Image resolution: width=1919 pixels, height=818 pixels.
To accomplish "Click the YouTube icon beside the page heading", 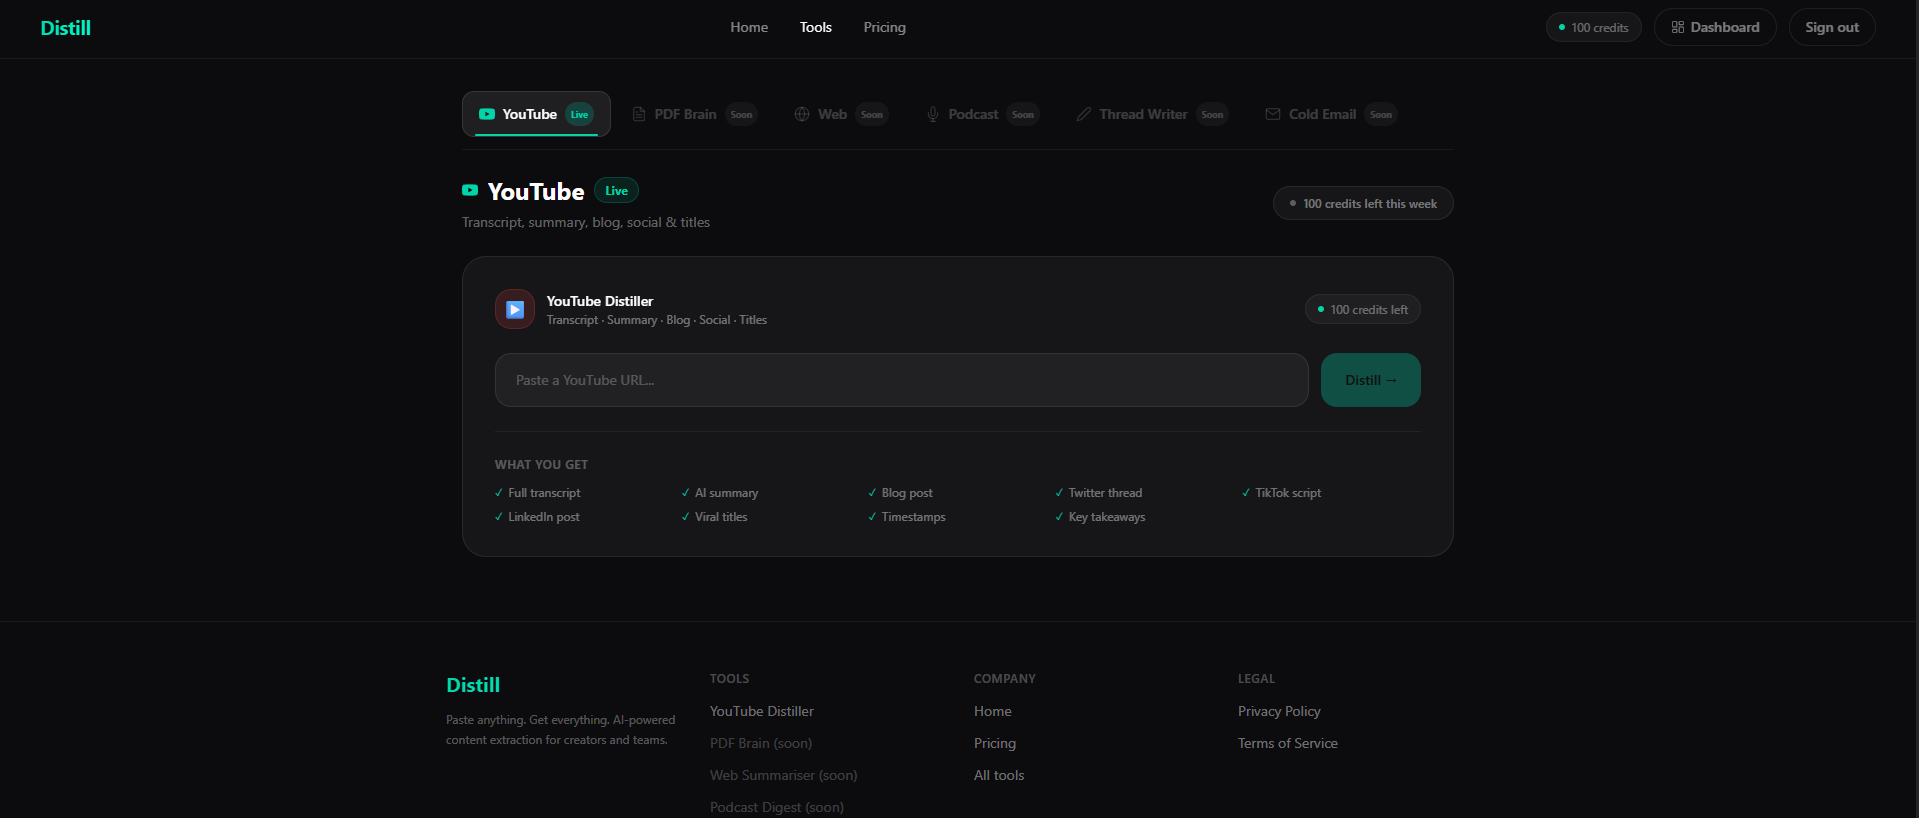I will [x=470, y=190].
